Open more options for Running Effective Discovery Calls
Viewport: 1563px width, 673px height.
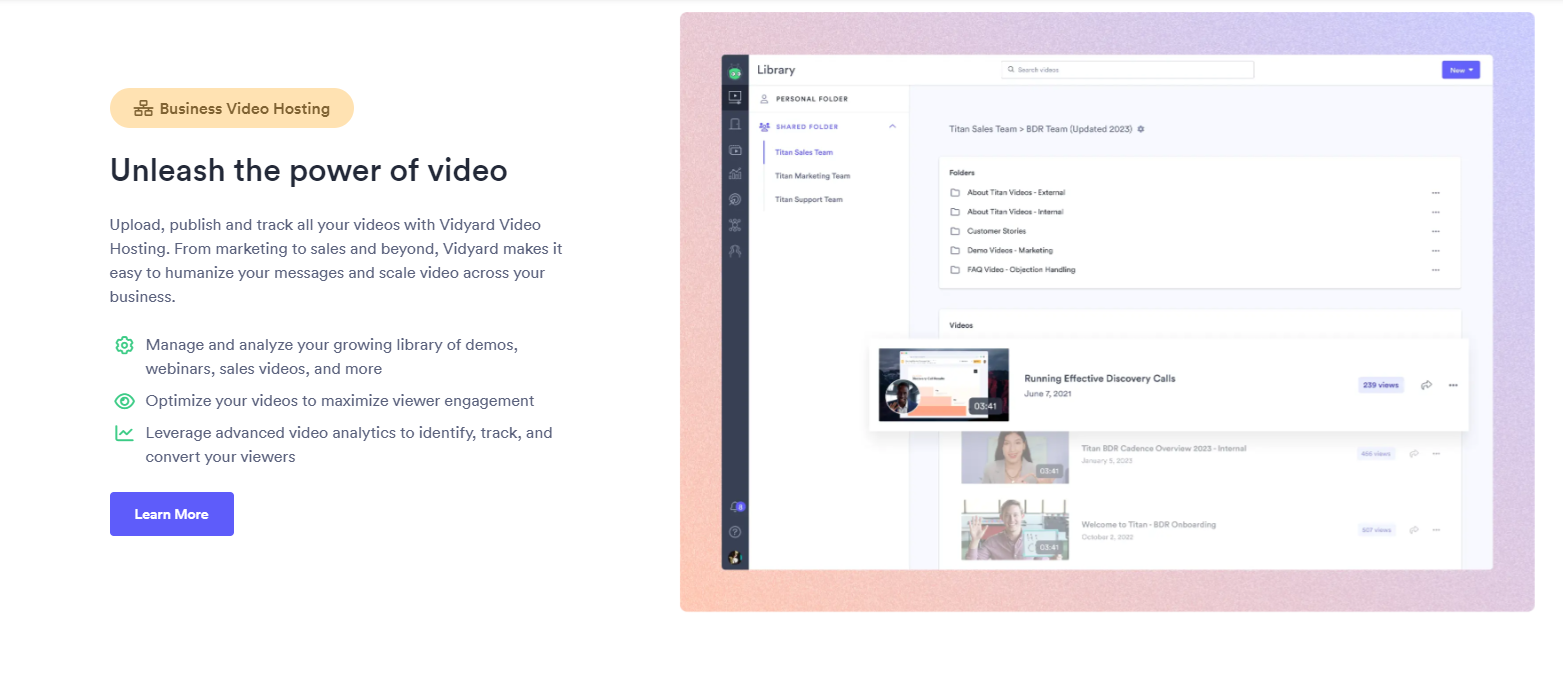point(1453,385)
